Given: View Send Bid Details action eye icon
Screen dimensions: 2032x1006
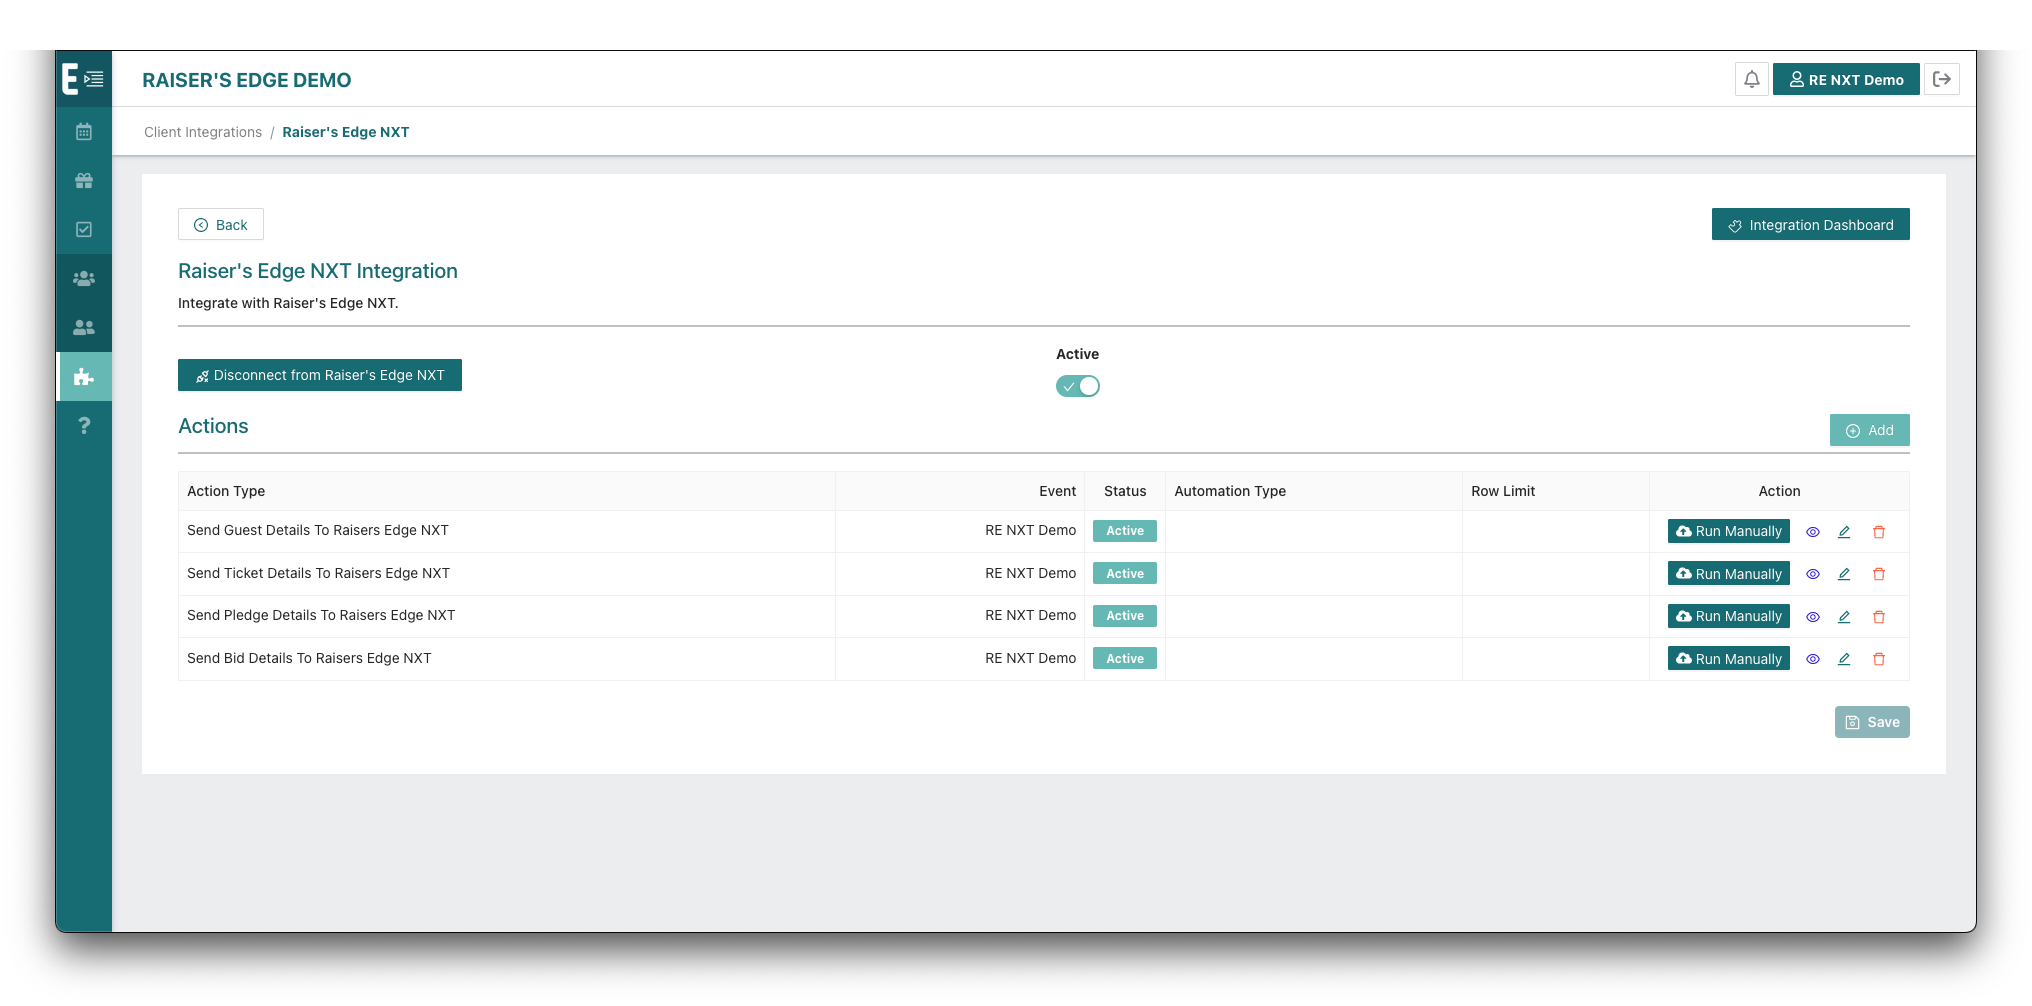Looking at the screenshot, I should point(1813,659).
